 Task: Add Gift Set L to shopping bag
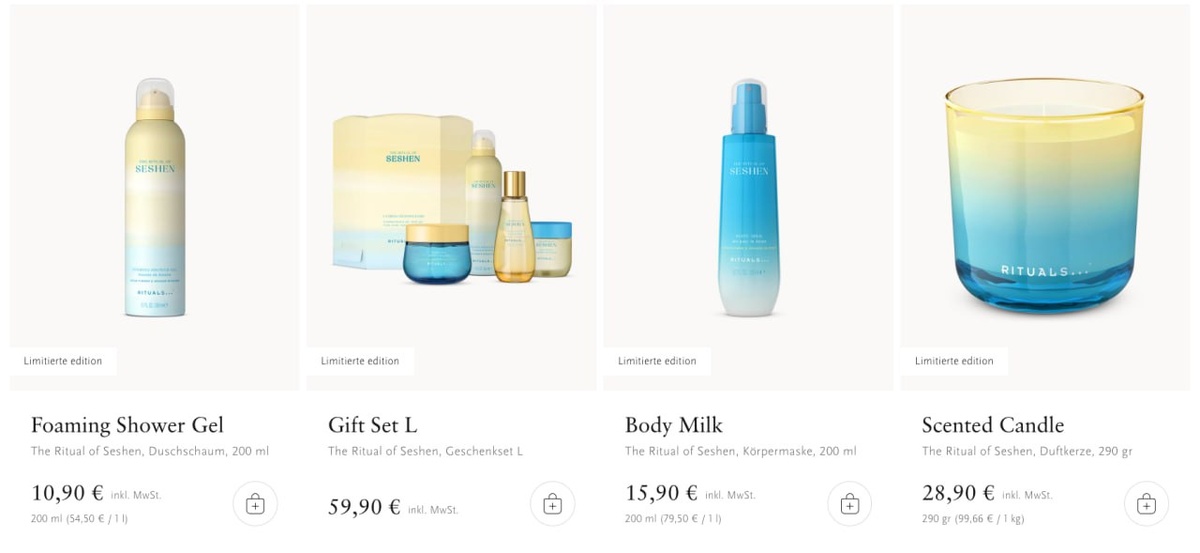tap(552, 504)
